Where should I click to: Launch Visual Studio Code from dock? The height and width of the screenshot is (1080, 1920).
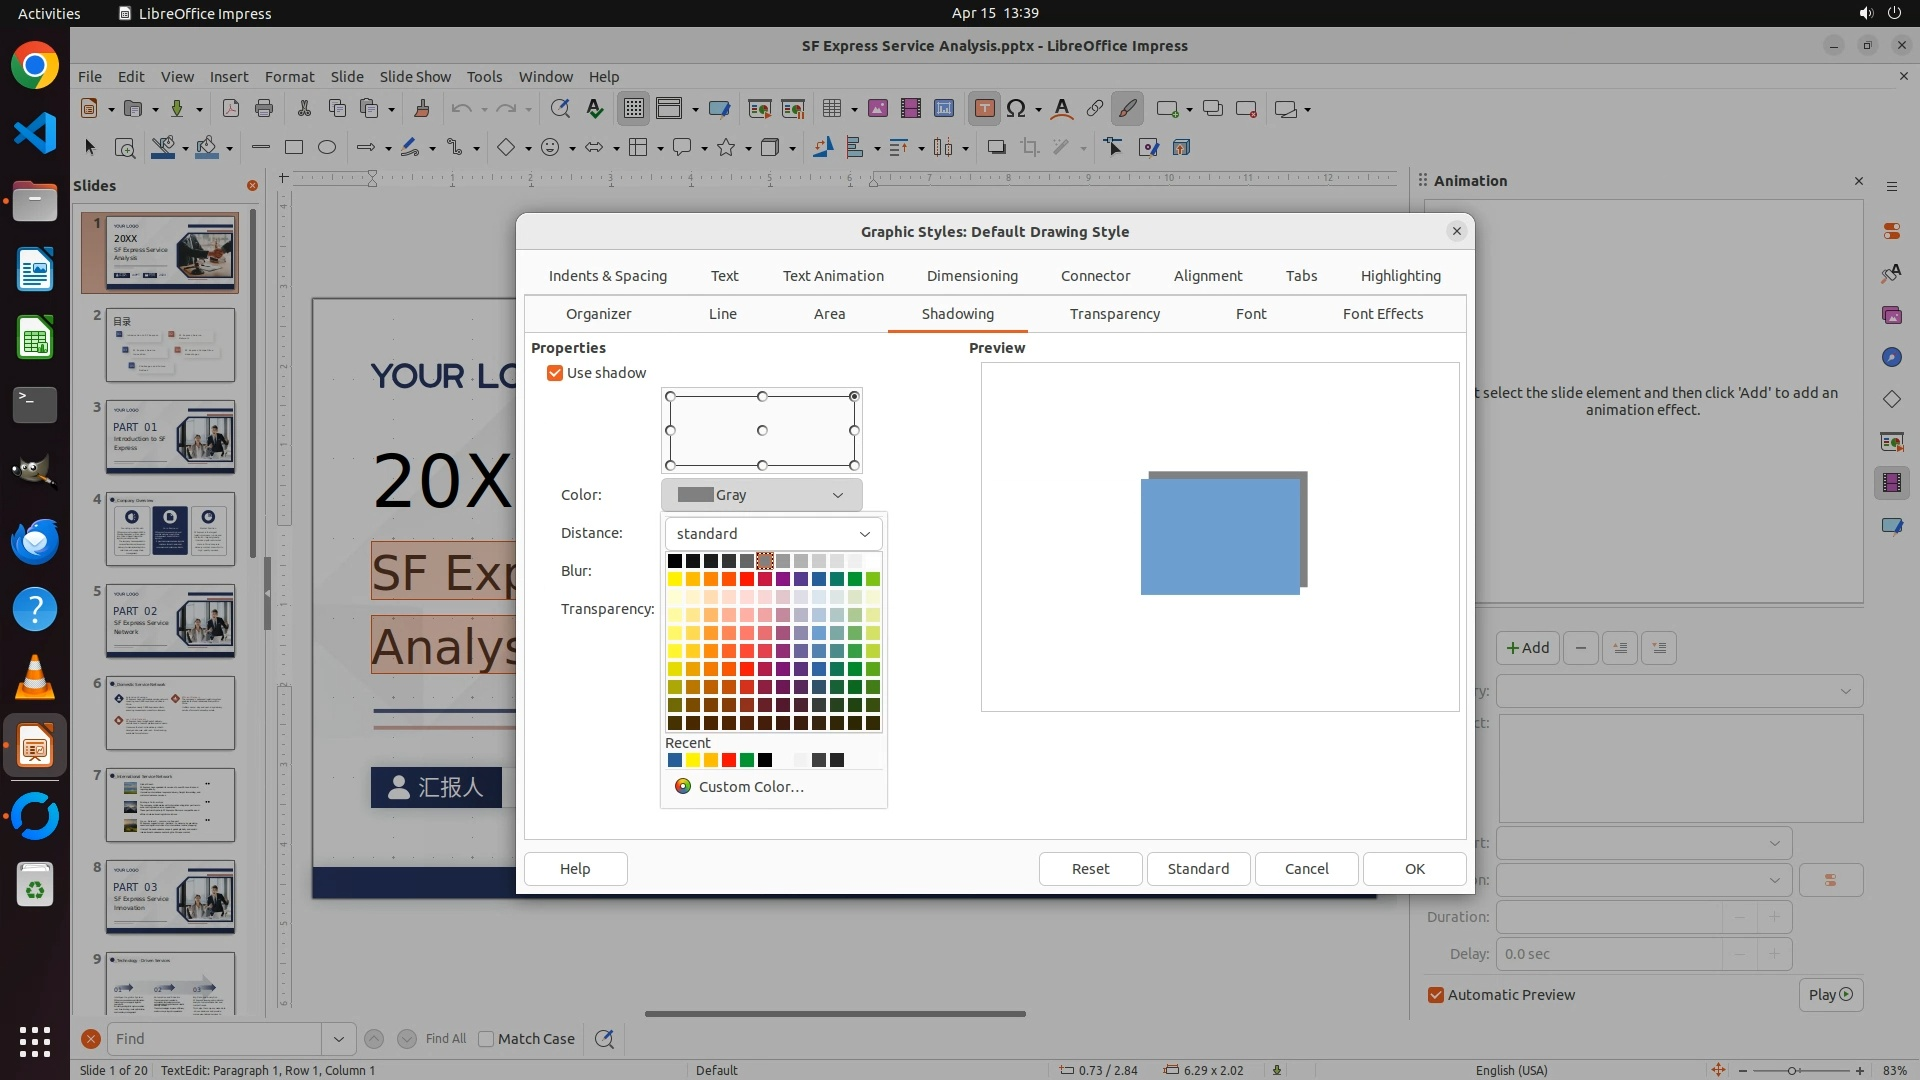pyautogui.click(x=35, y=133)
